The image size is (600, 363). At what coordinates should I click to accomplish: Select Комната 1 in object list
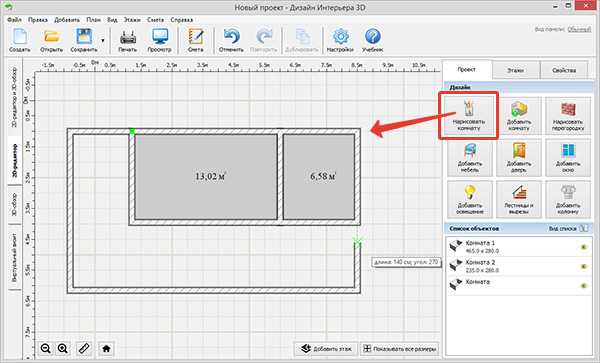pyautogui.click(x=519, y=247)
